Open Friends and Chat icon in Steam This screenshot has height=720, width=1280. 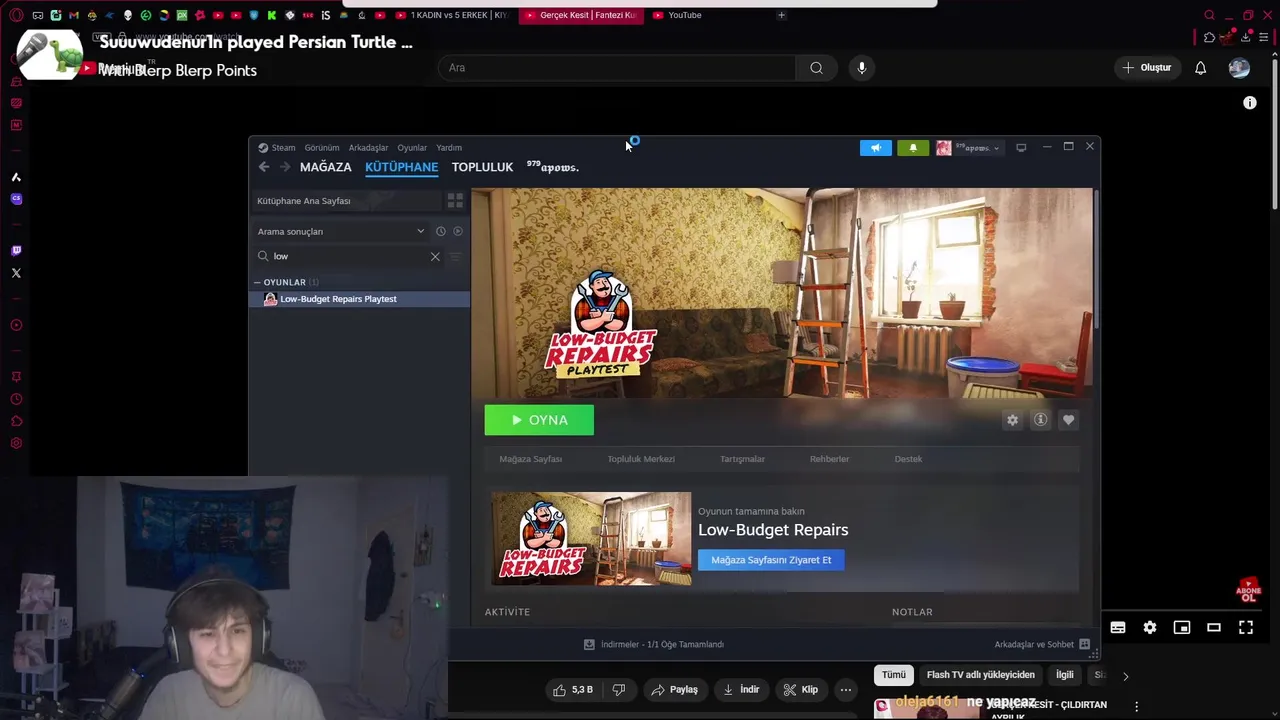point(1084,645)
